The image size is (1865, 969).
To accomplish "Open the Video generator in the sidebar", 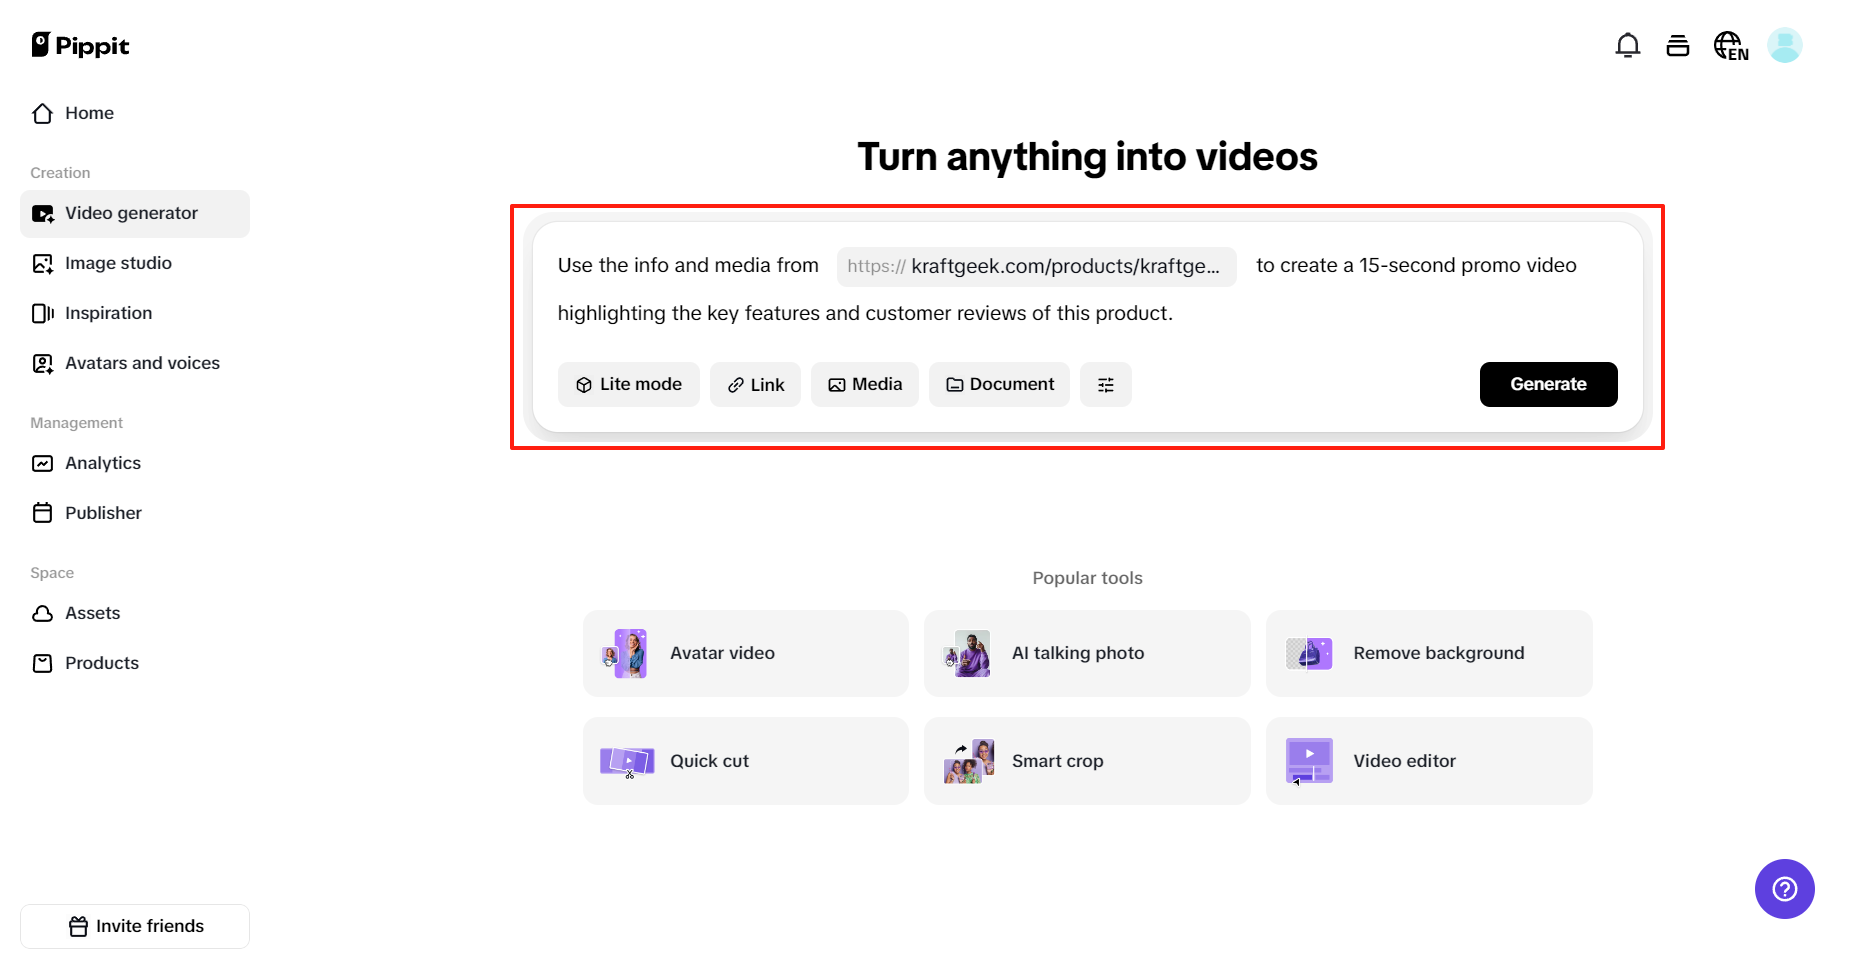I will click(x=130, y=213).
